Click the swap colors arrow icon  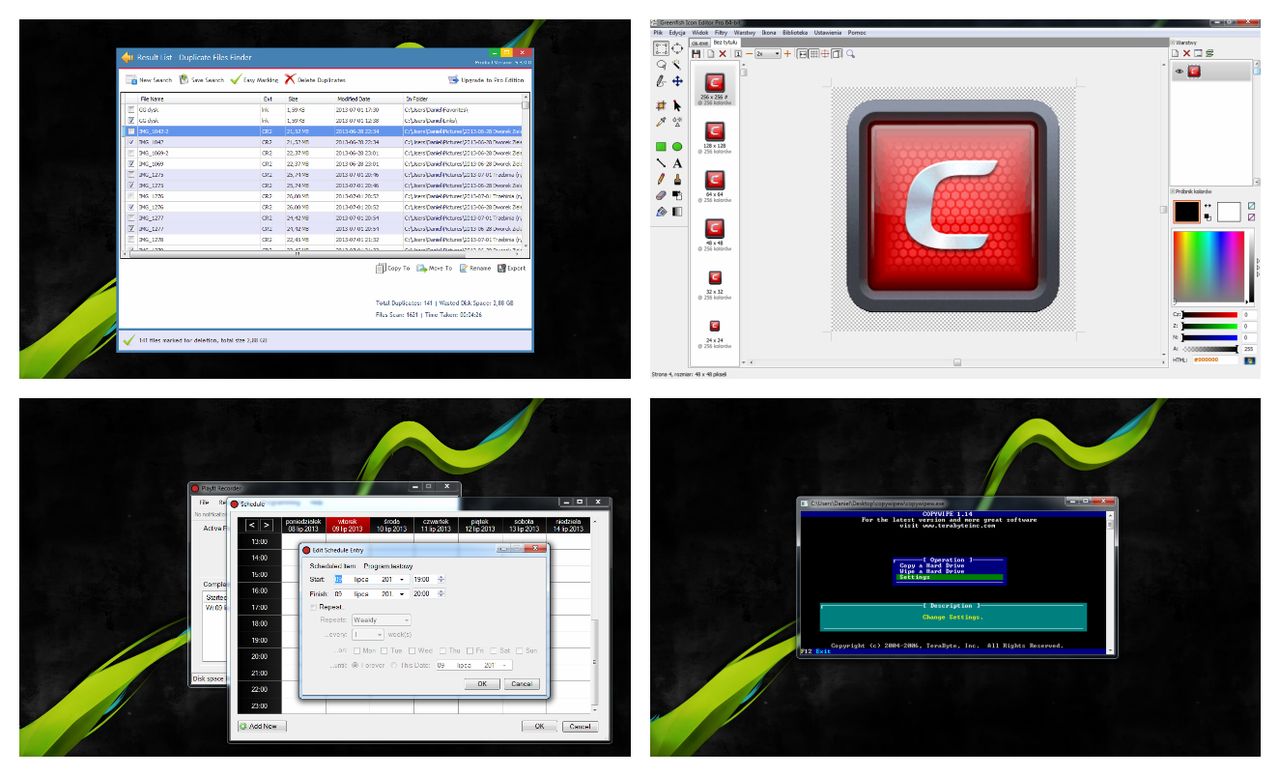click(x=1207, y=205)
